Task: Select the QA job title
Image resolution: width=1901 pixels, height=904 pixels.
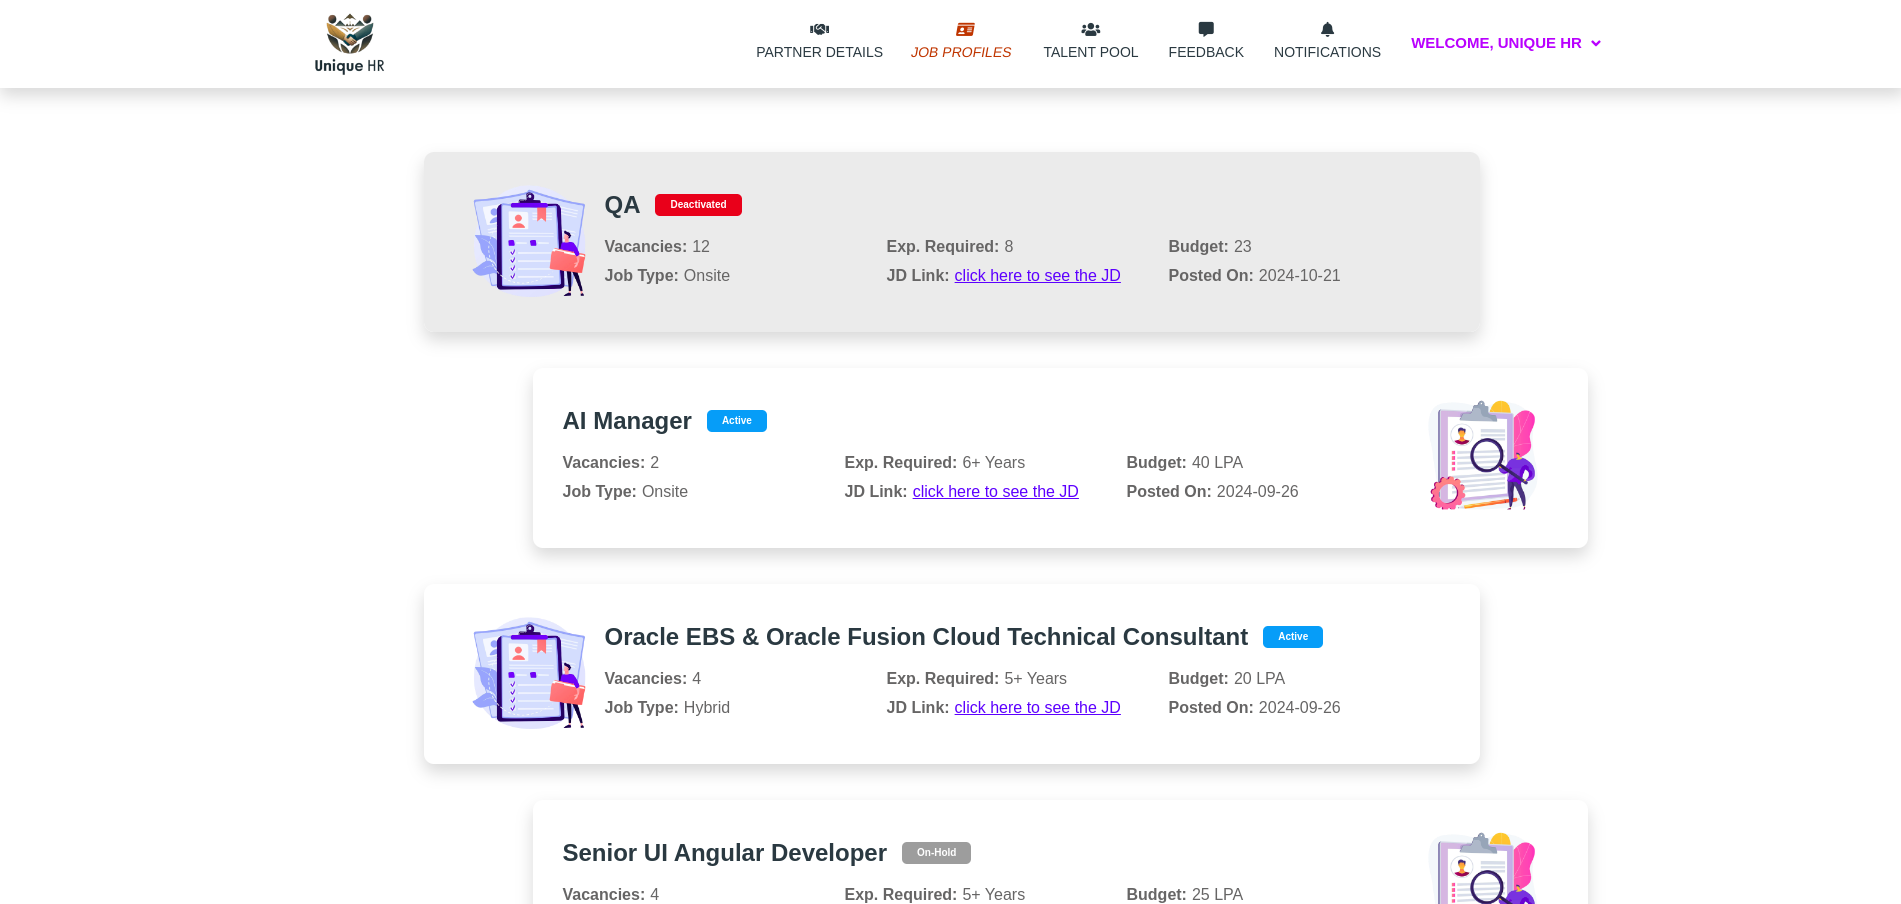Action: pyautogui.click(x=622, y=205)
